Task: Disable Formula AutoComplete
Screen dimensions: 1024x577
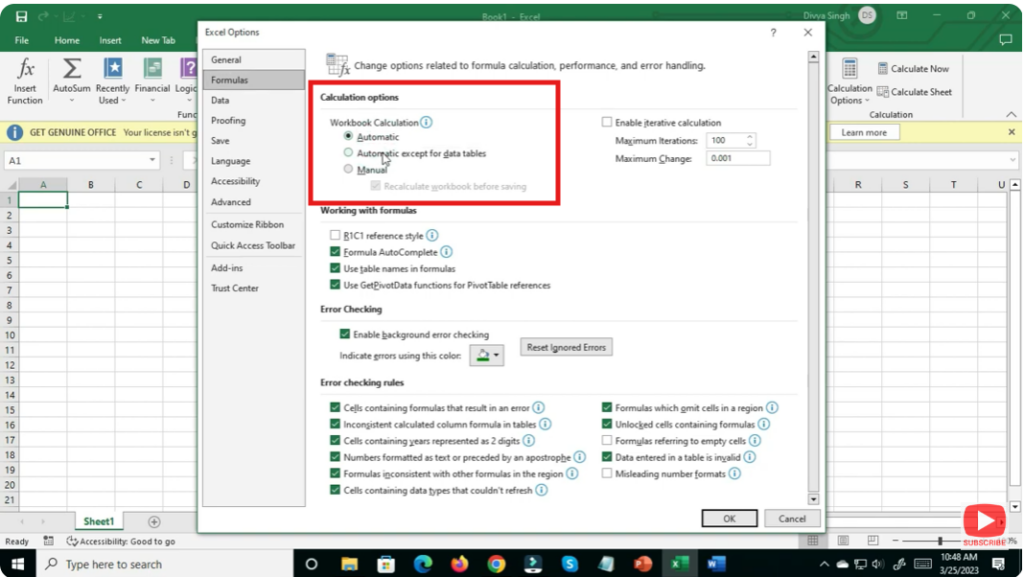Action: coord(334,252)
